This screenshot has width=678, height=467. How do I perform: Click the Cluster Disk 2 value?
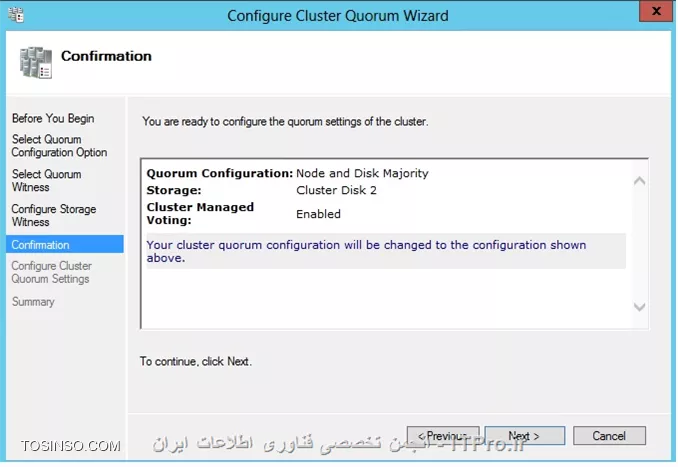[336, 190]
